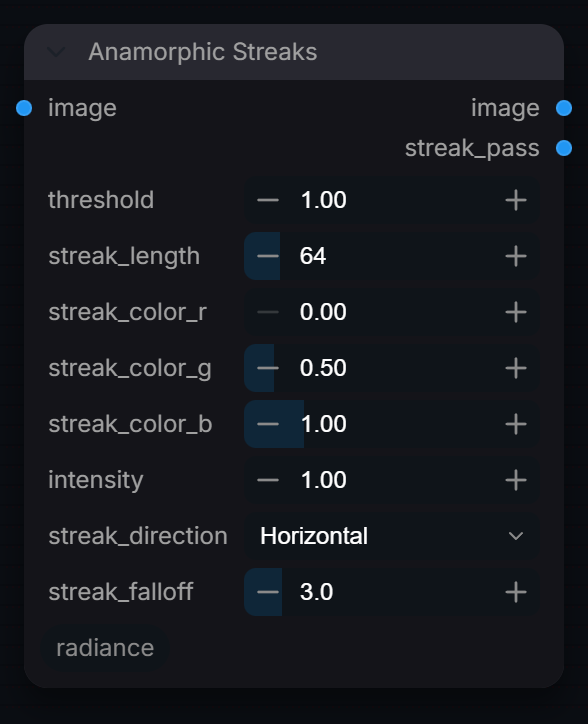Increase streak_color_r with plus icon

tap(516, 313)
